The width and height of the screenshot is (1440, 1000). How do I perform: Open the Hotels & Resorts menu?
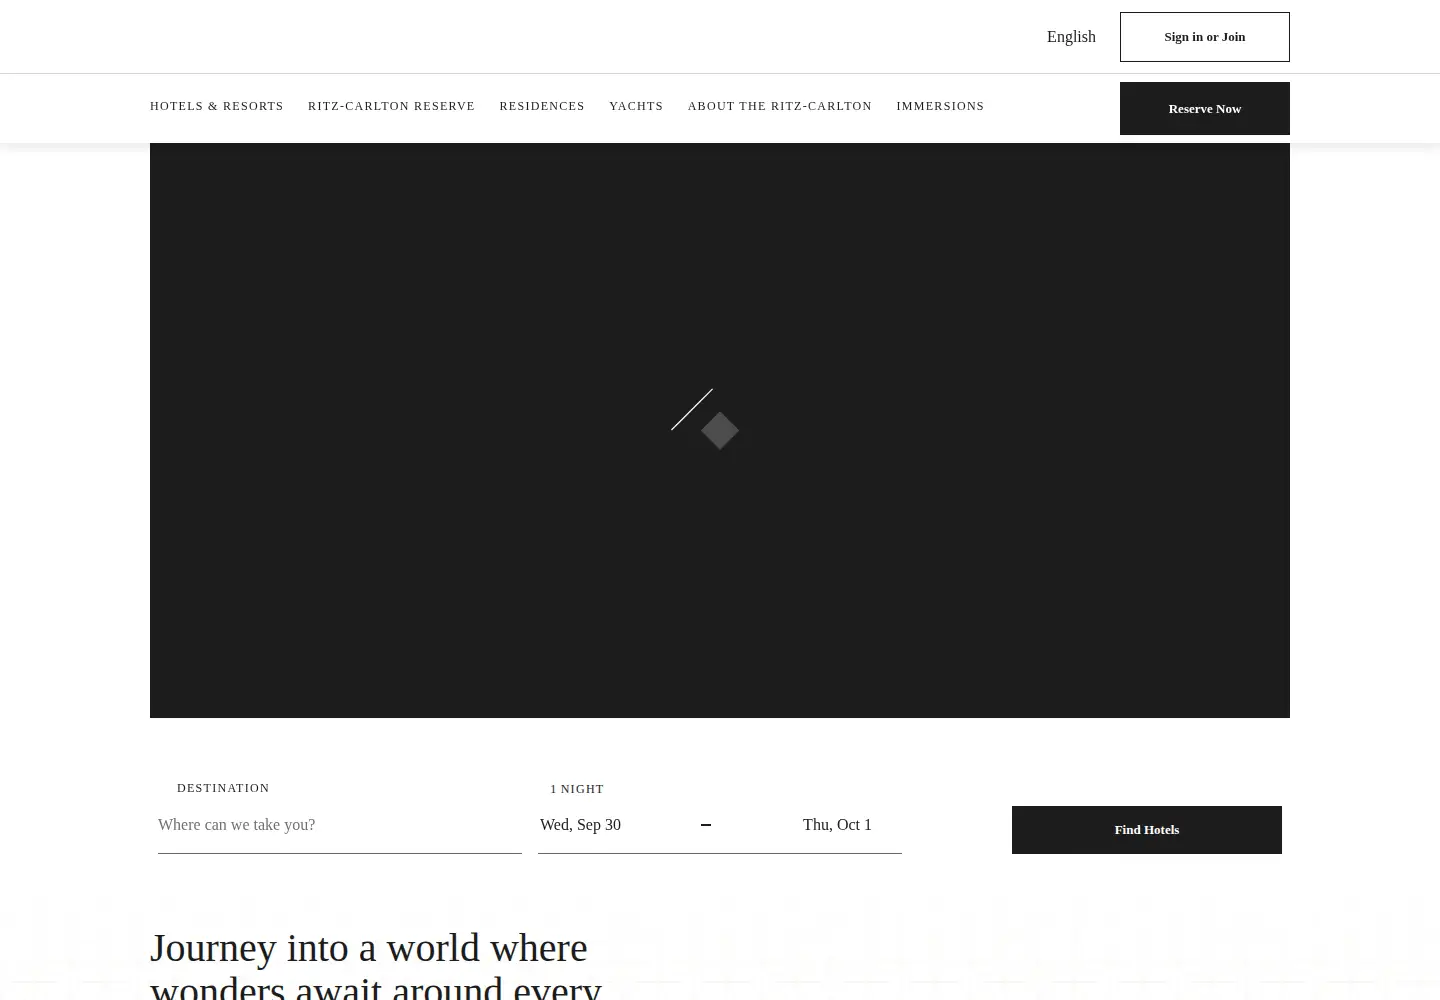coord(217,106)
